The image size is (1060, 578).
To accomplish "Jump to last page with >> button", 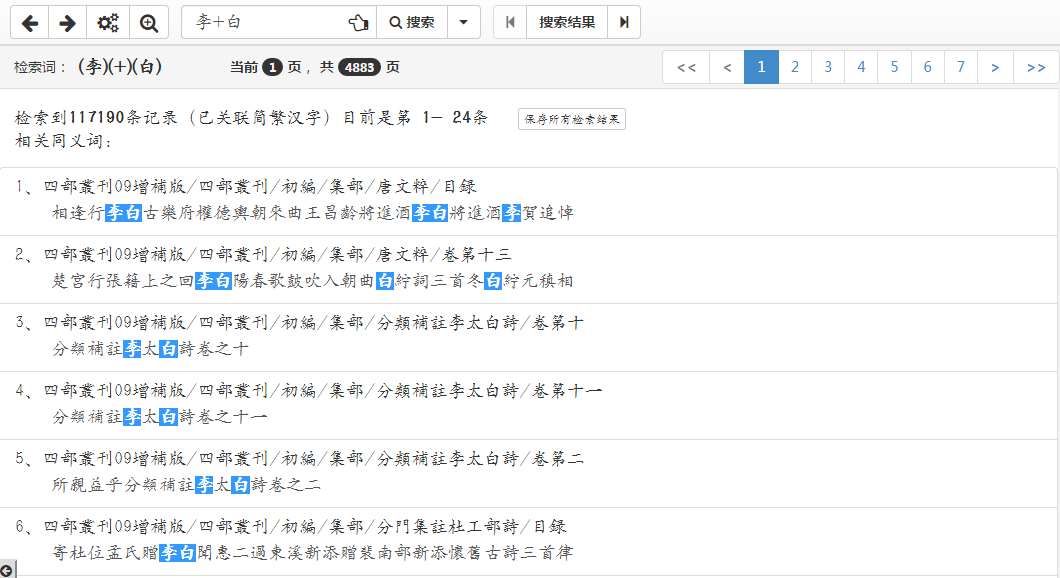I will pyautogui.click(x=1035, y=67).
